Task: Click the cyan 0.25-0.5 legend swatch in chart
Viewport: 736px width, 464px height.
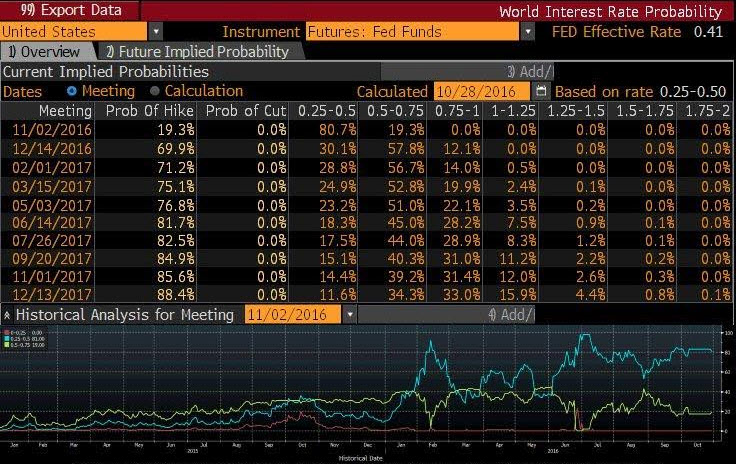Action: pyautogui.click(x=7, y=337)
